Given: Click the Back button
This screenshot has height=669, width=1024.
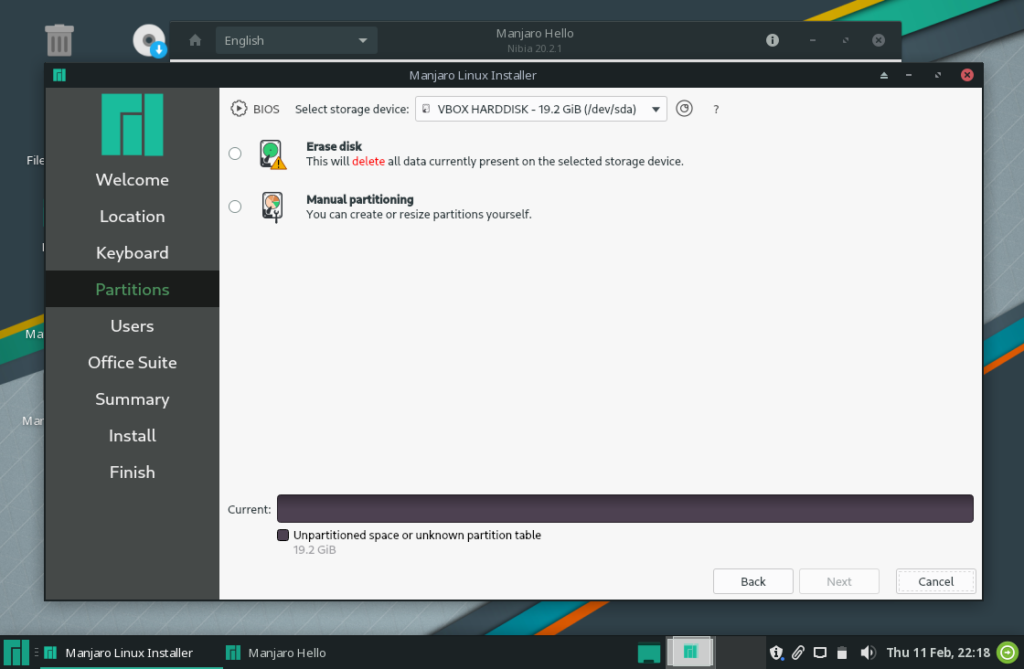Looking at the screenshot, I should coord(753,581).
